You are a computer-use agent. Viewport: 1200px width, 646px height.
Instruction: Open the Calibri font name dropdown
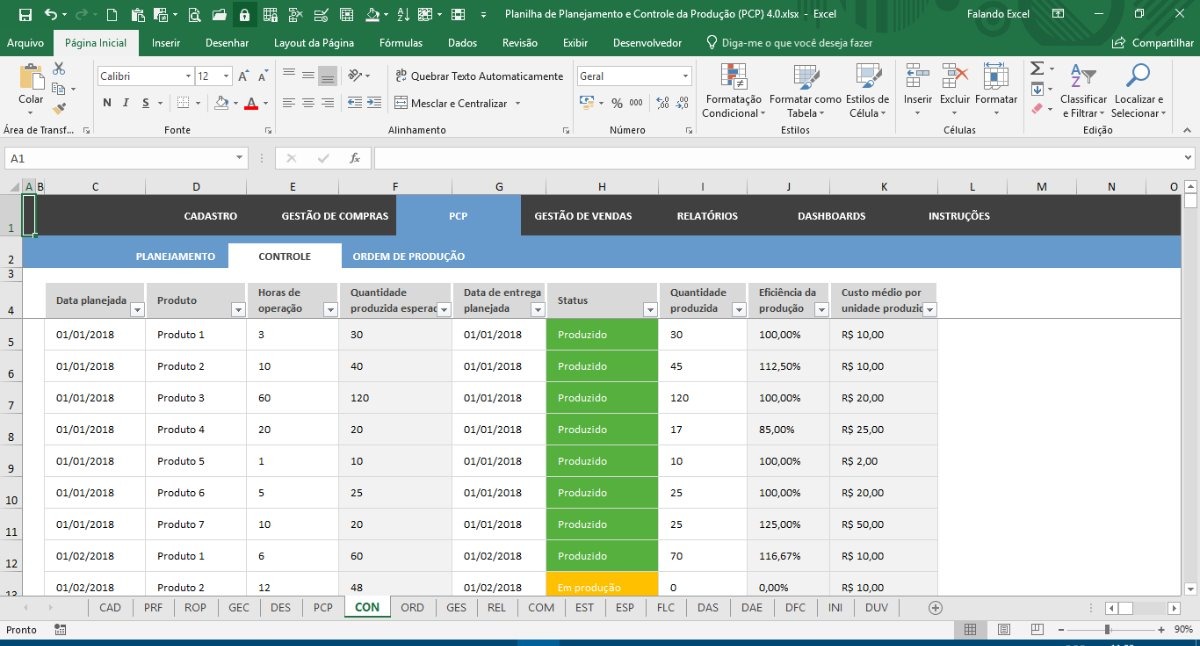(x=188, y=76)
